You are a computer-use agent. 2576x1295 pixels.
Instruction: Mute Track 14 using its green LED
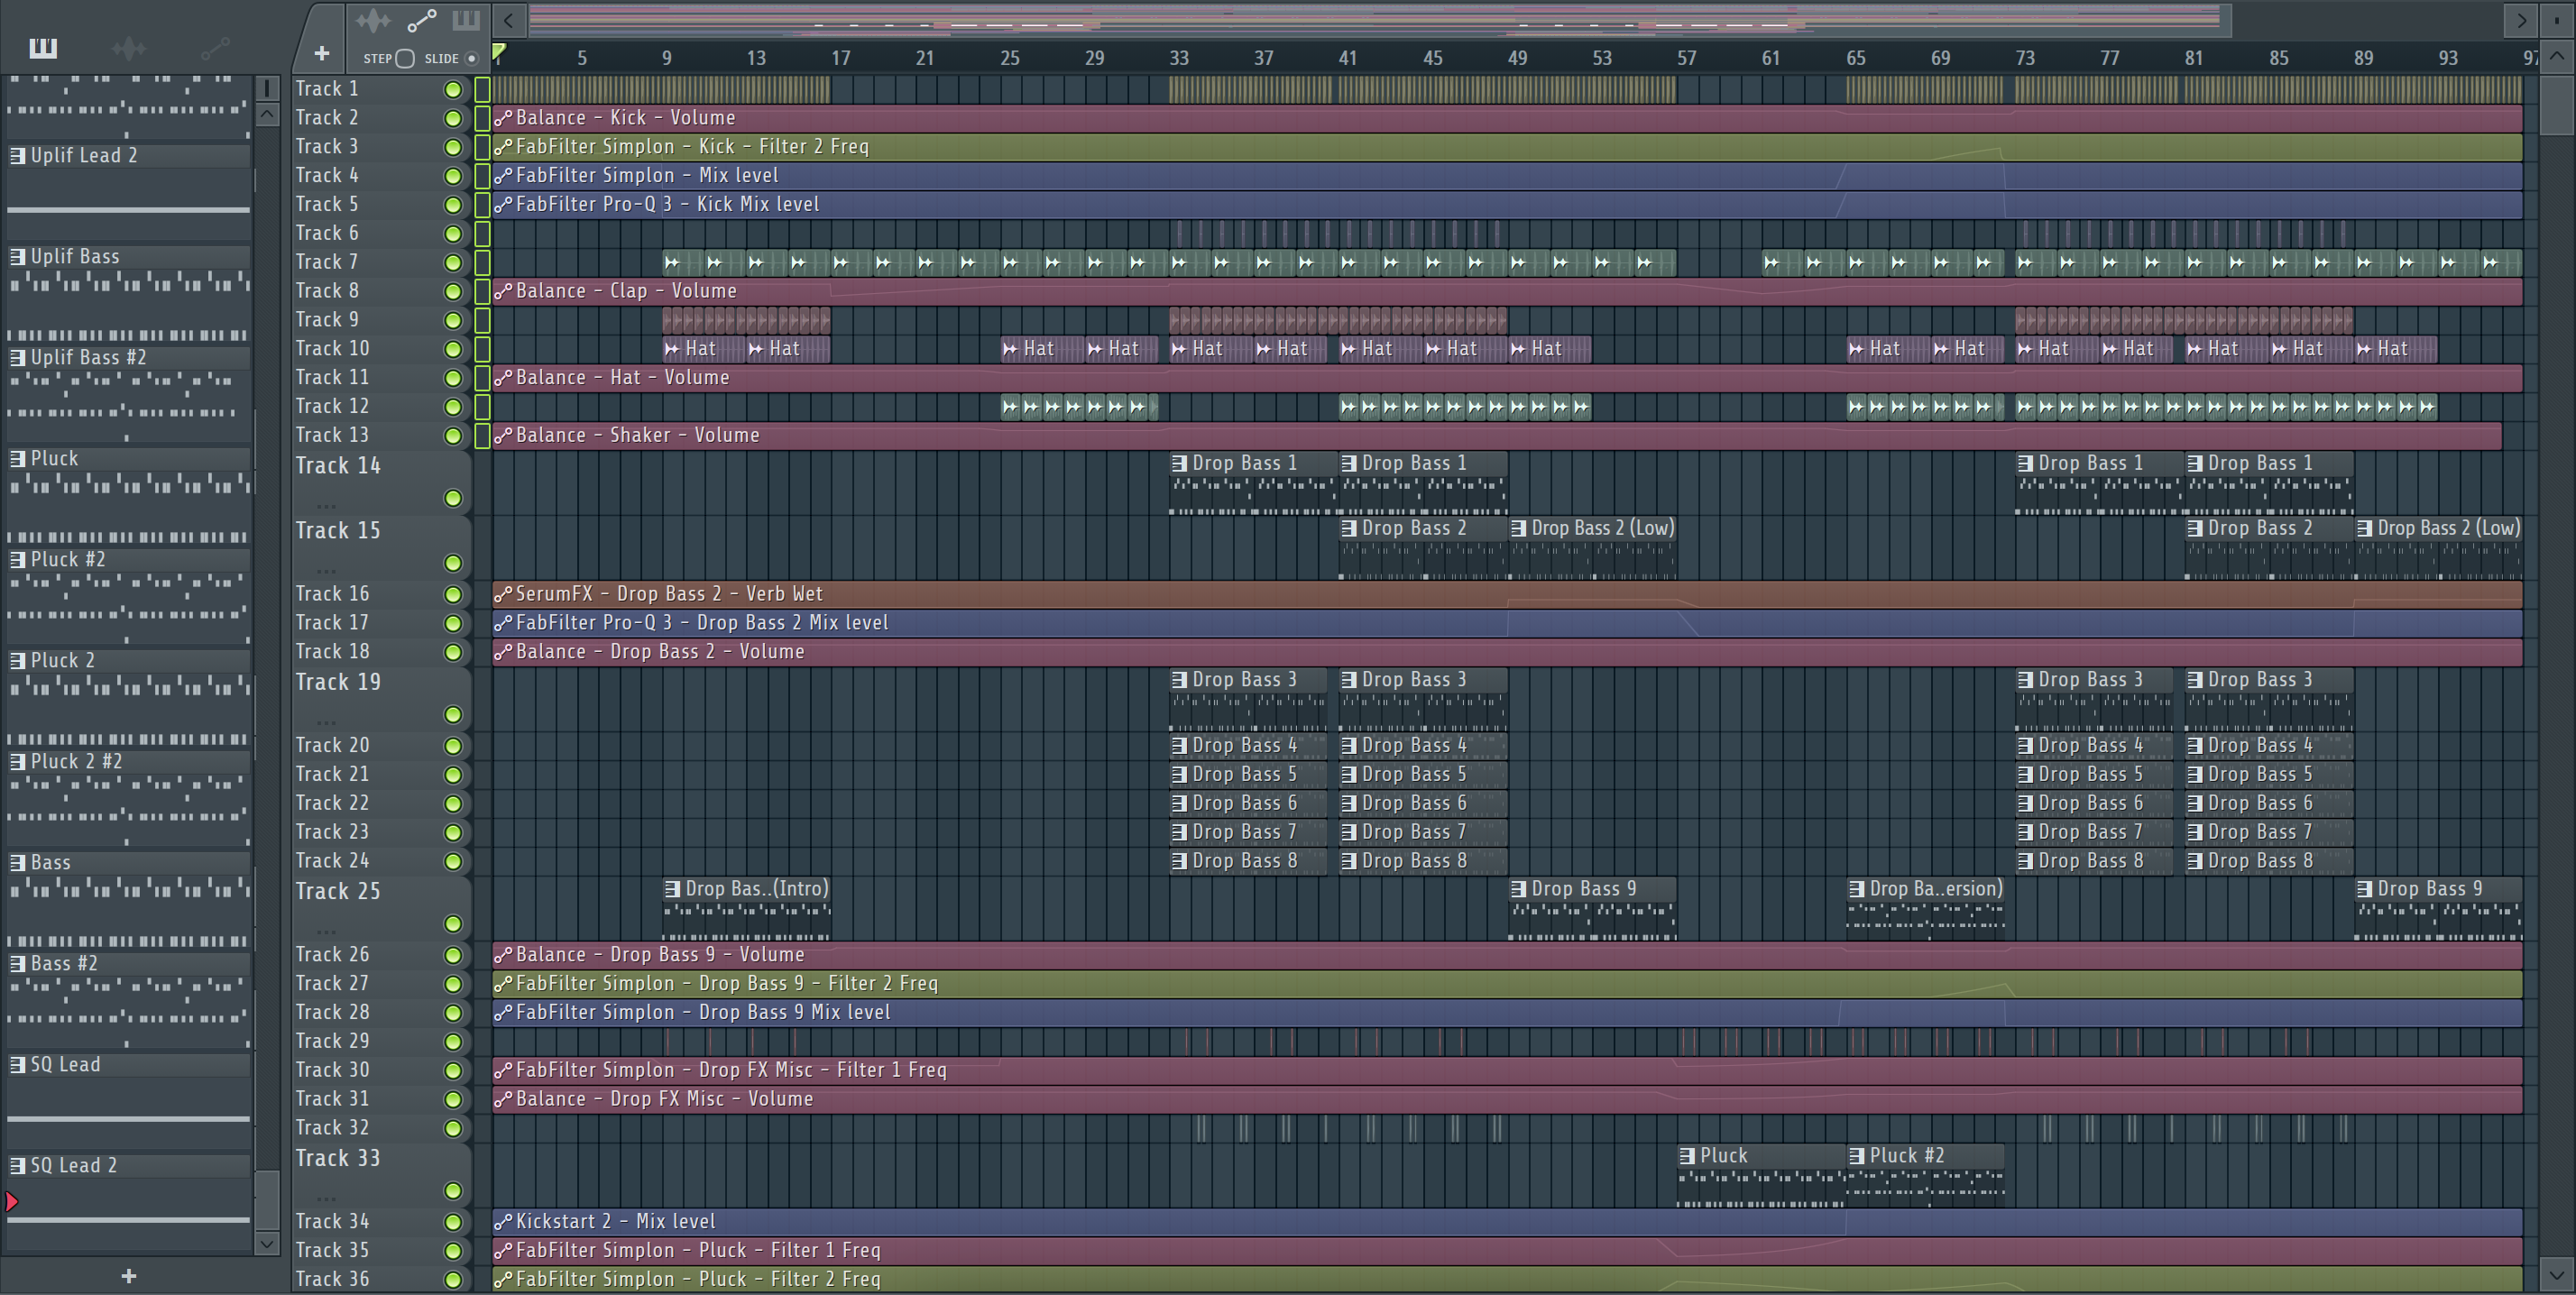(452, 498)
